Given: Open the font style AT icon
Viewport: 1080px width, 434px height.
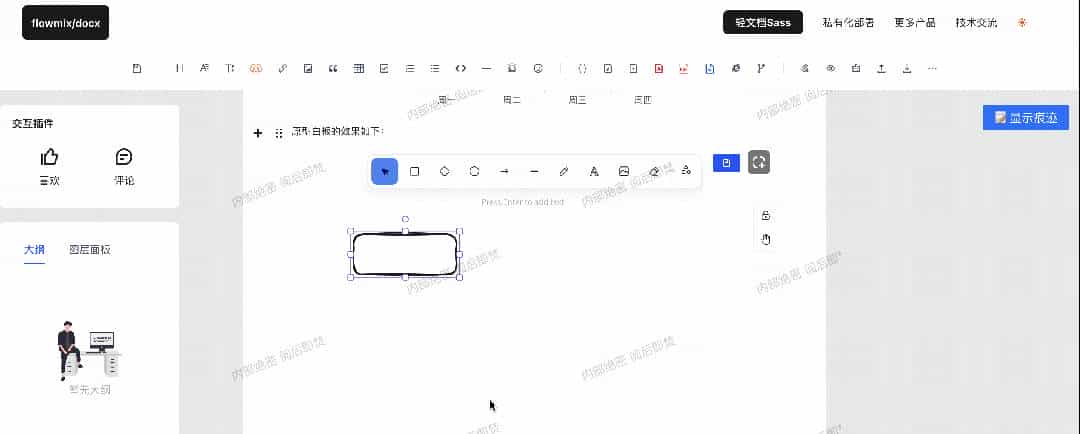Looking at the screenshot, I should (204, 68).
